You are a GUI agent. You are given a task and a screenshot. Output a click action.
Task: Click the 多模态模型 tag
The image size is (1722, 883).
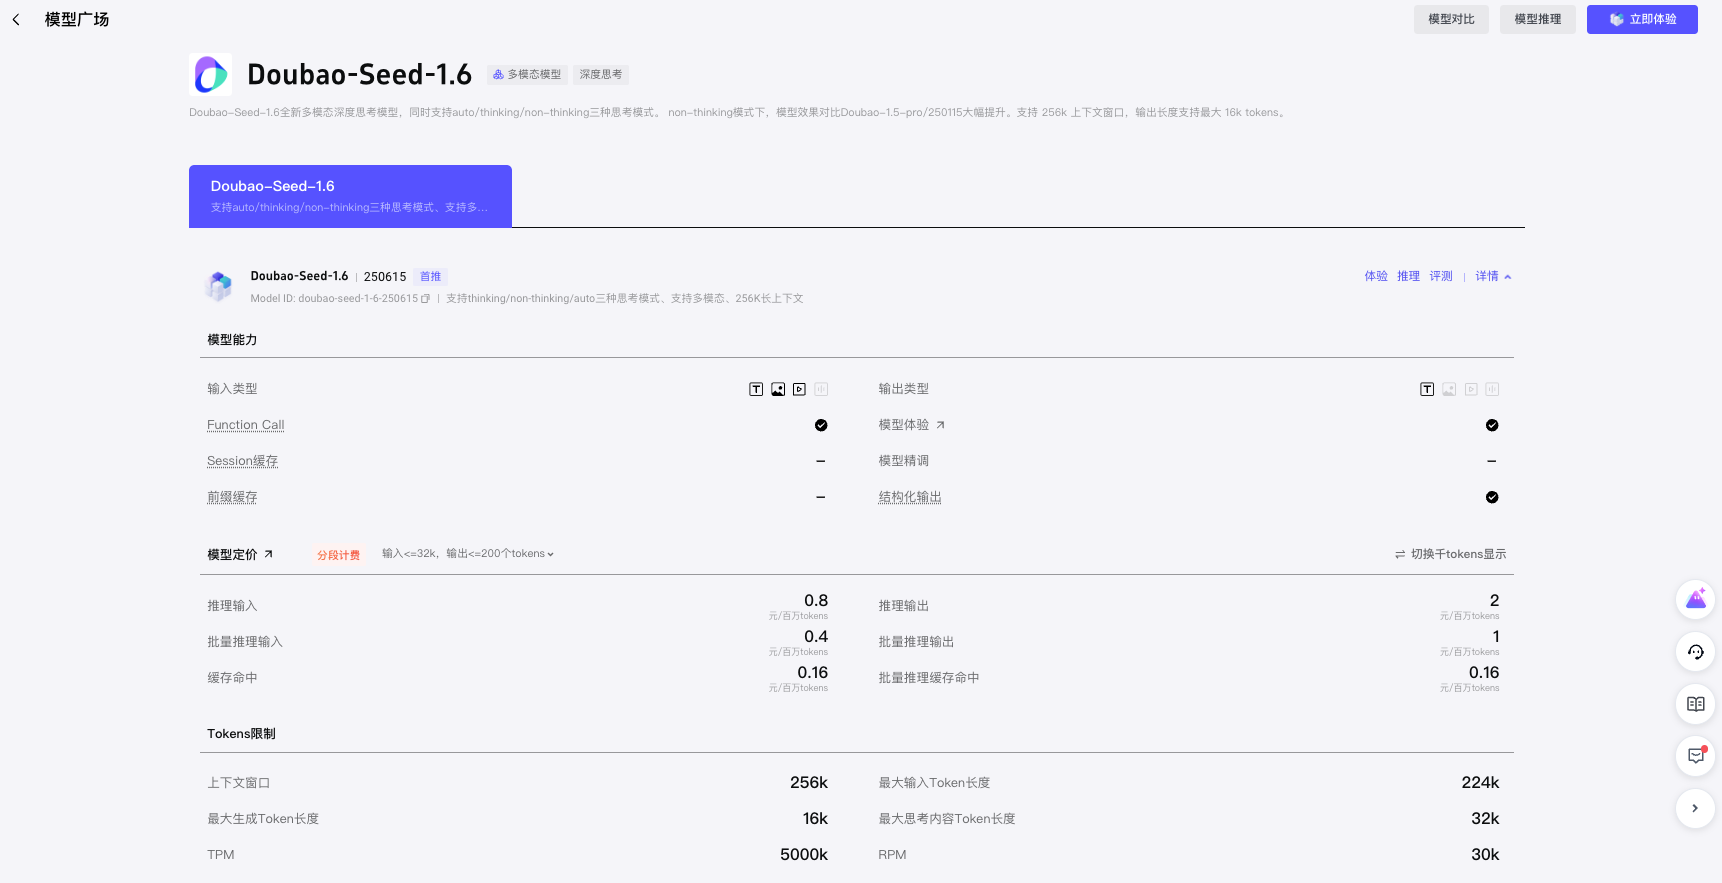click(x=527, y=74)
